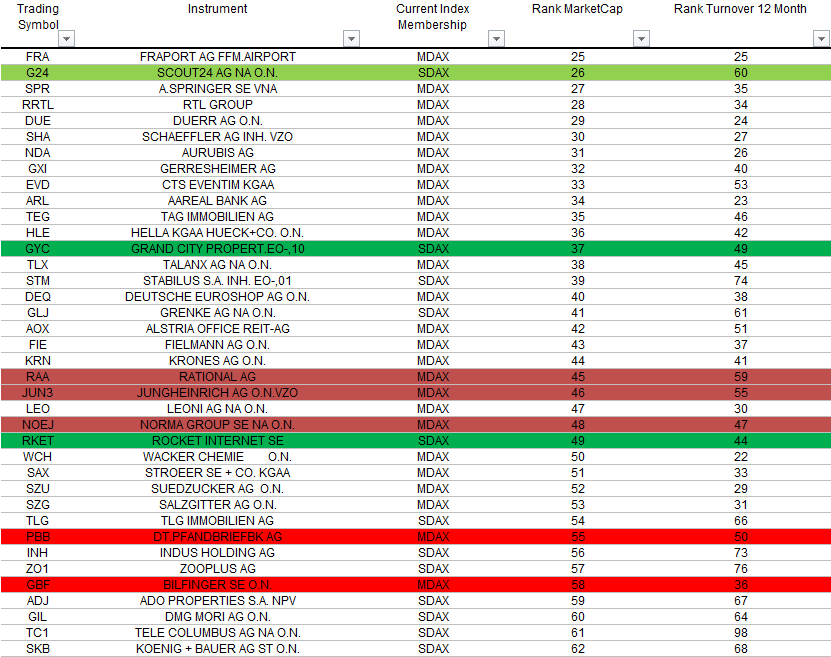Click ALSTRIA OFFICE REIT-AG cell

tap(217, 328)
